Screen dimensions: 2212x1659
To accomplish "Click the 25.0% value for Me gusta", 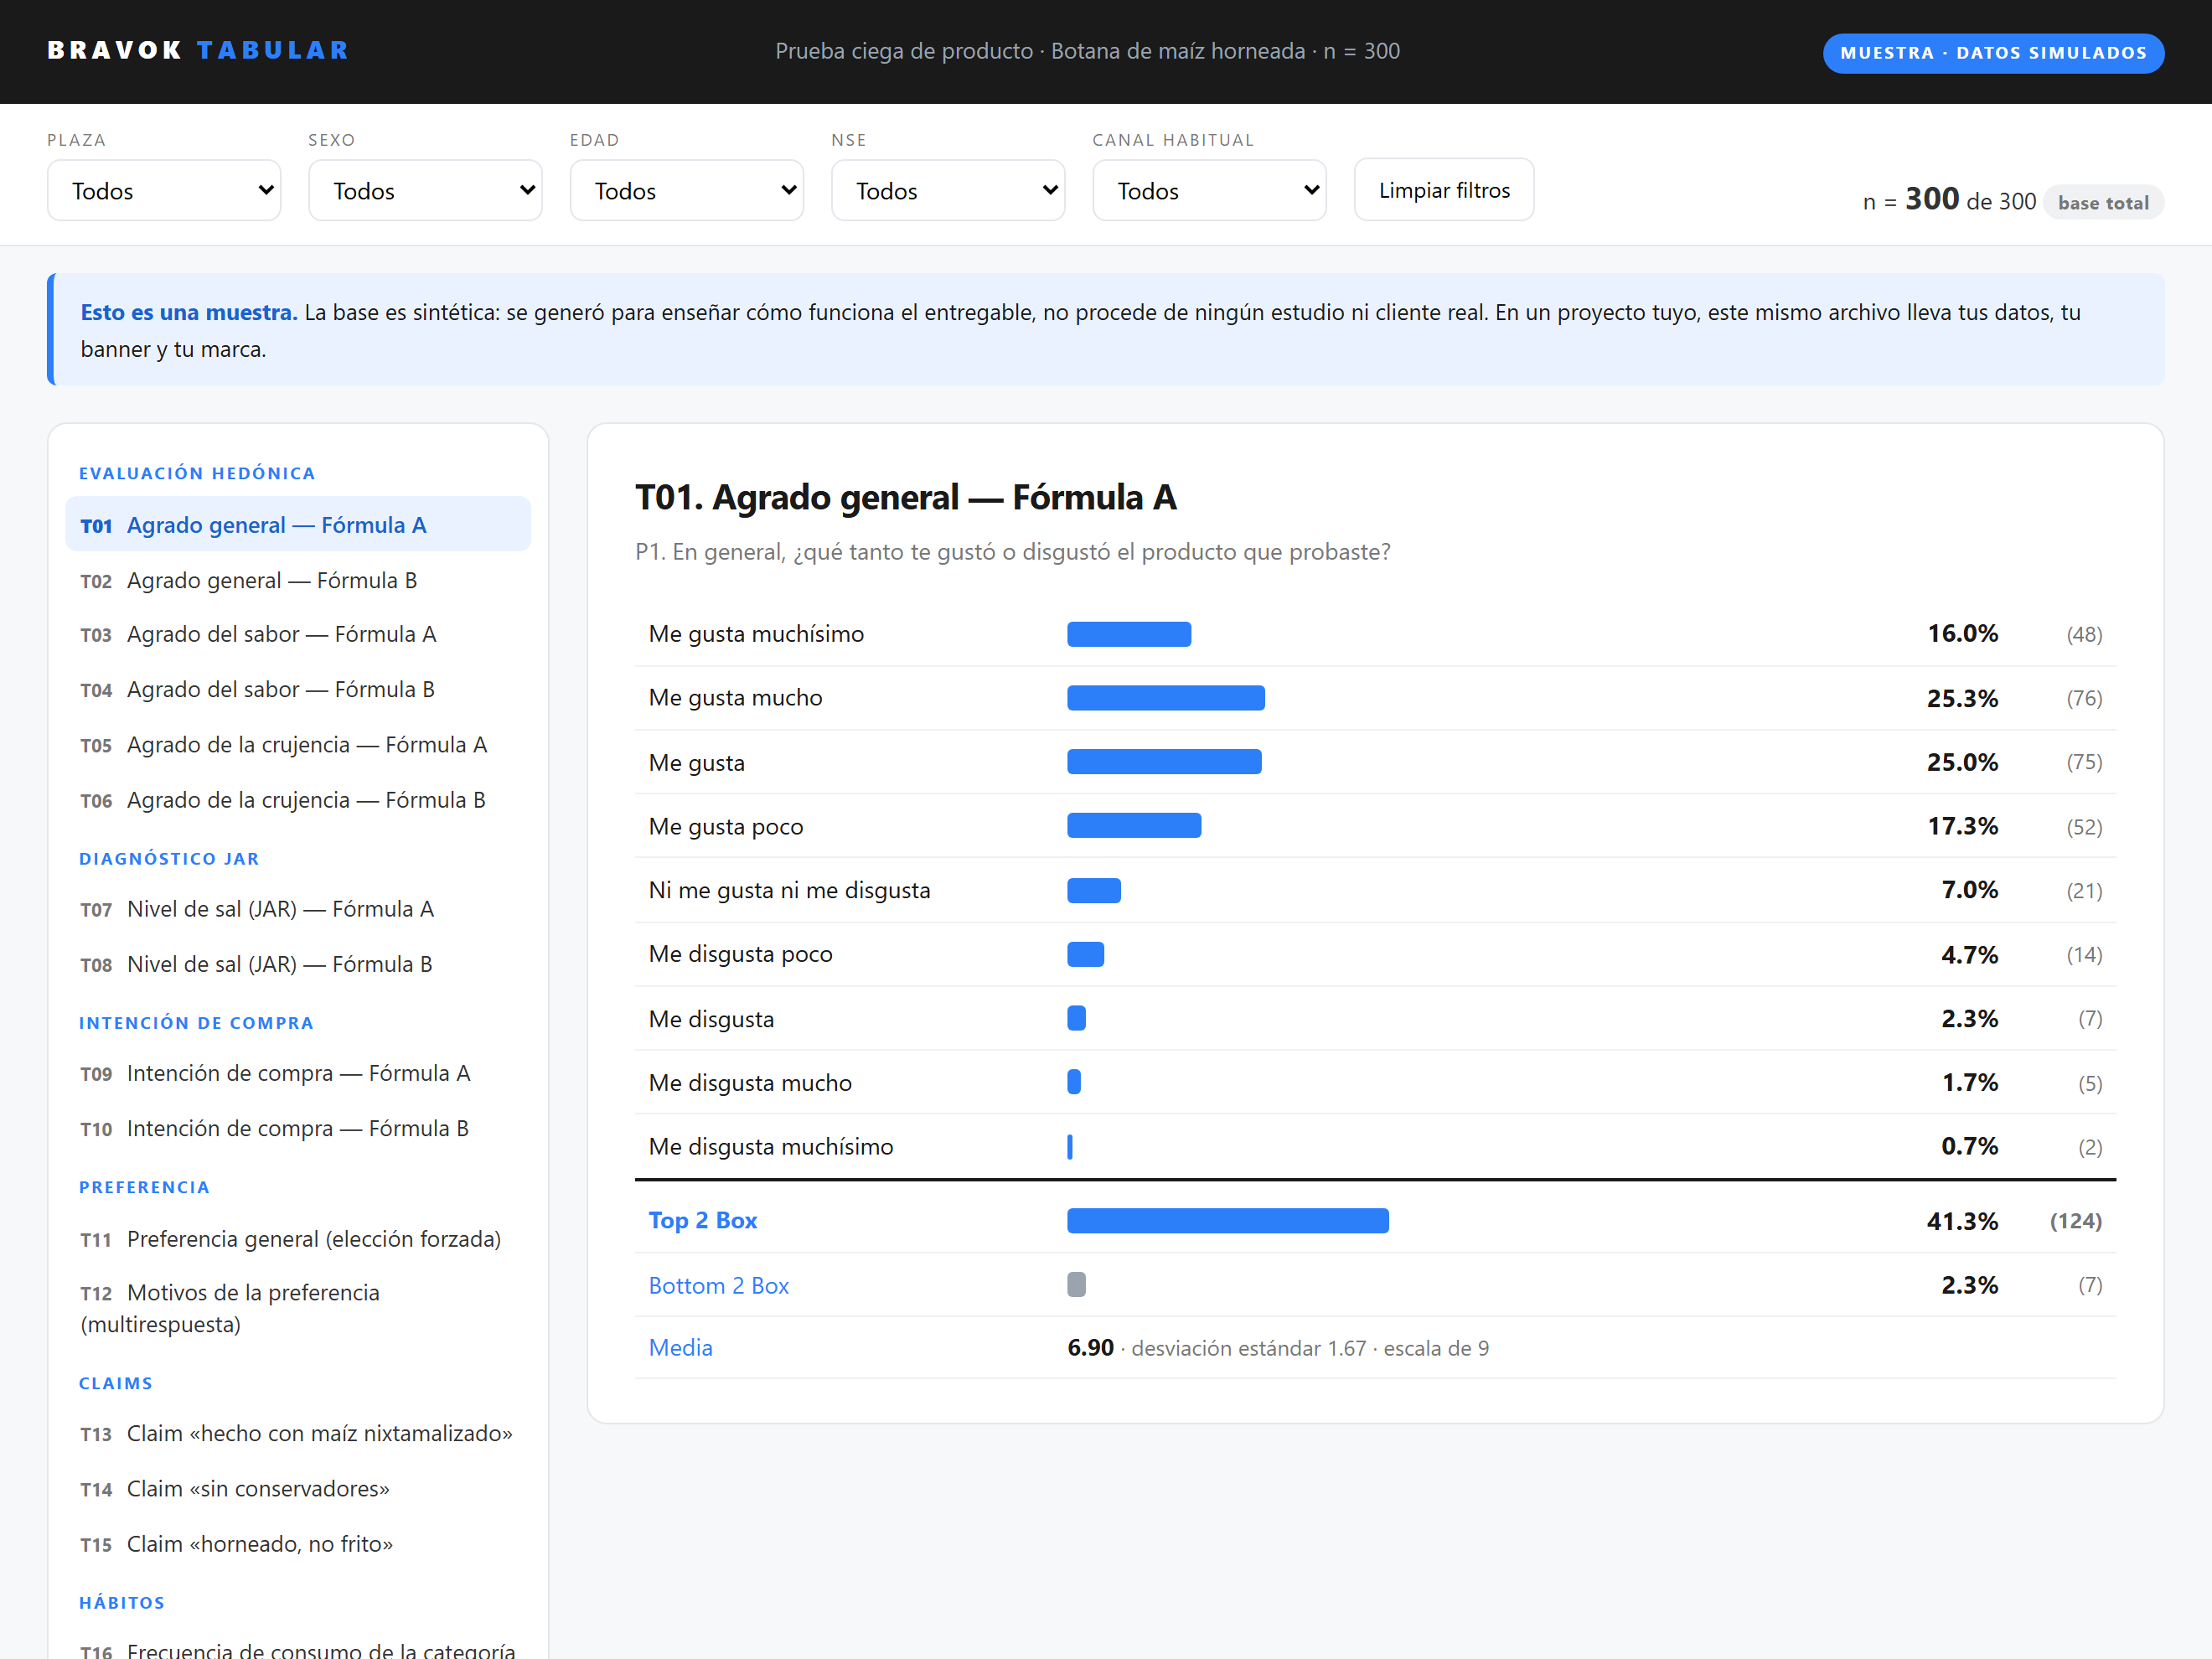I will click(1962, 762).
